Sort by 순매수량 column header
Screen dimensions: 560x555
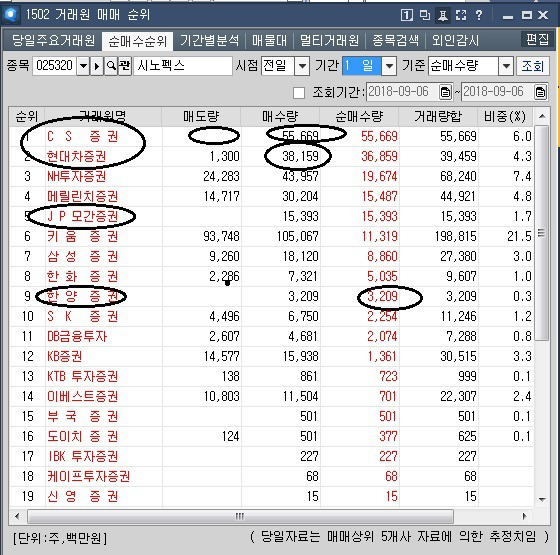[359, 116]
